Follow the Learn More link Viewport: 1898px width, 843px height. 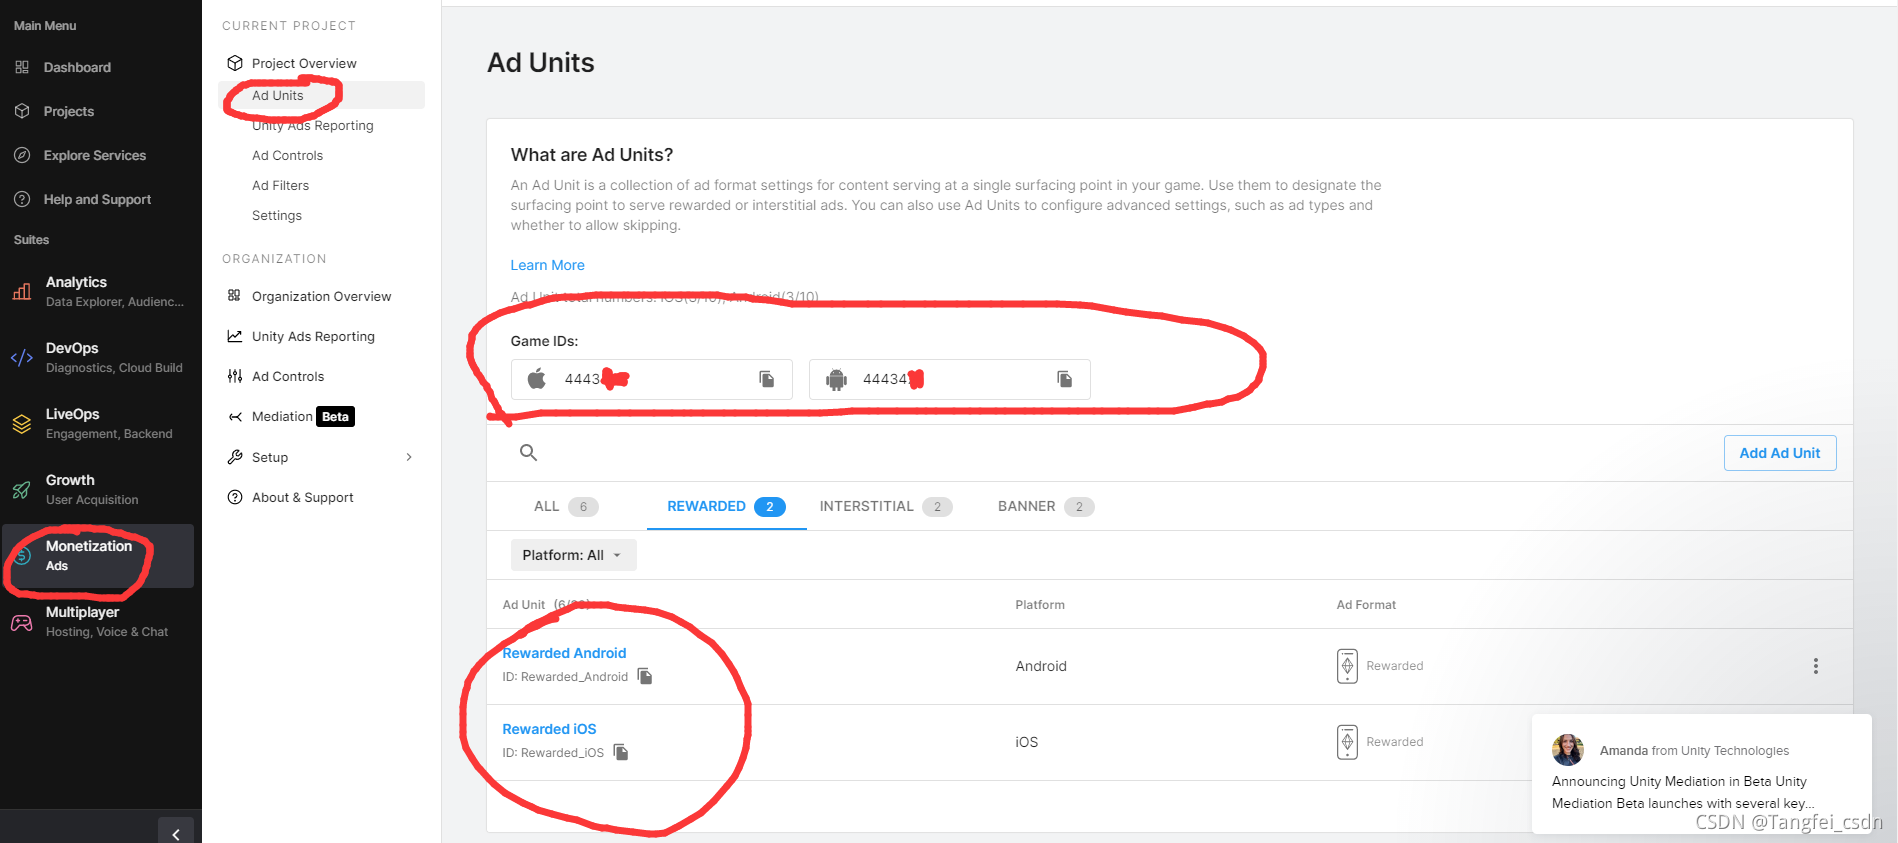click(x=548, y=265)
